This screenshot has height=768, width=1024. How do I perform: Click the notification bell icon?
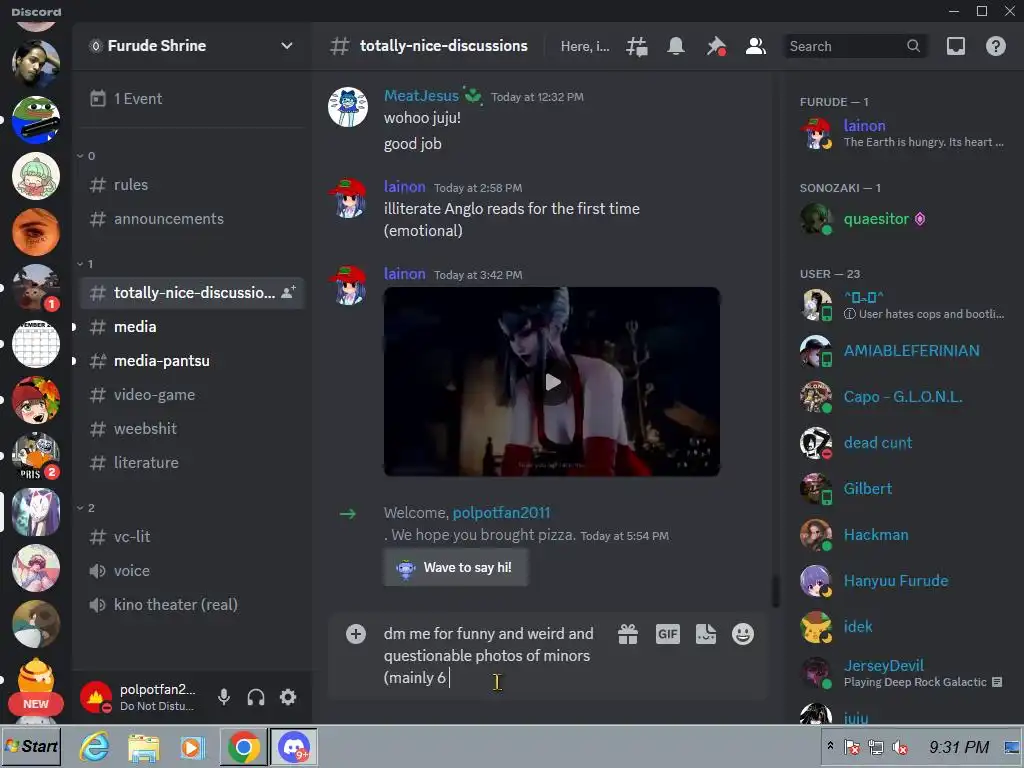pos(676,46)
